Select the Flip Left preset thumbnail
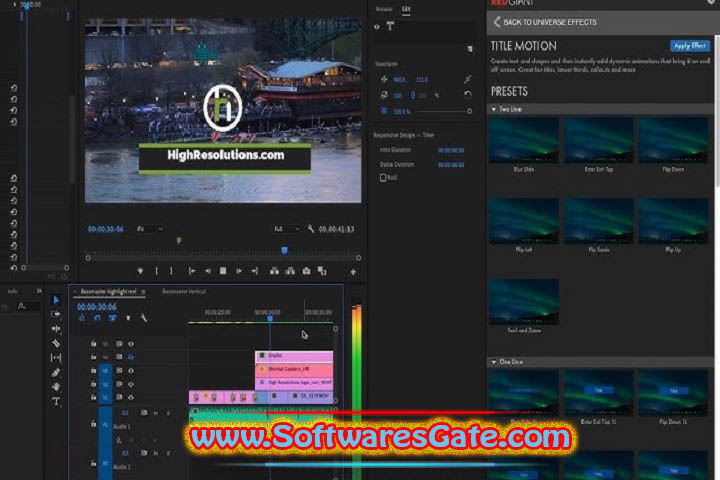This screenshot has height=480, width=720. coord(524,221)
